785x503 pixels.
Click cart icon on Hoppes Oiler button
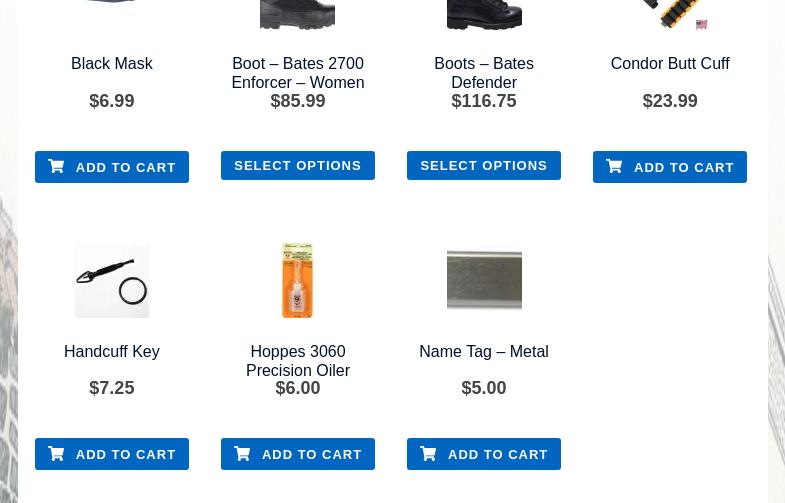pos(243,454)
